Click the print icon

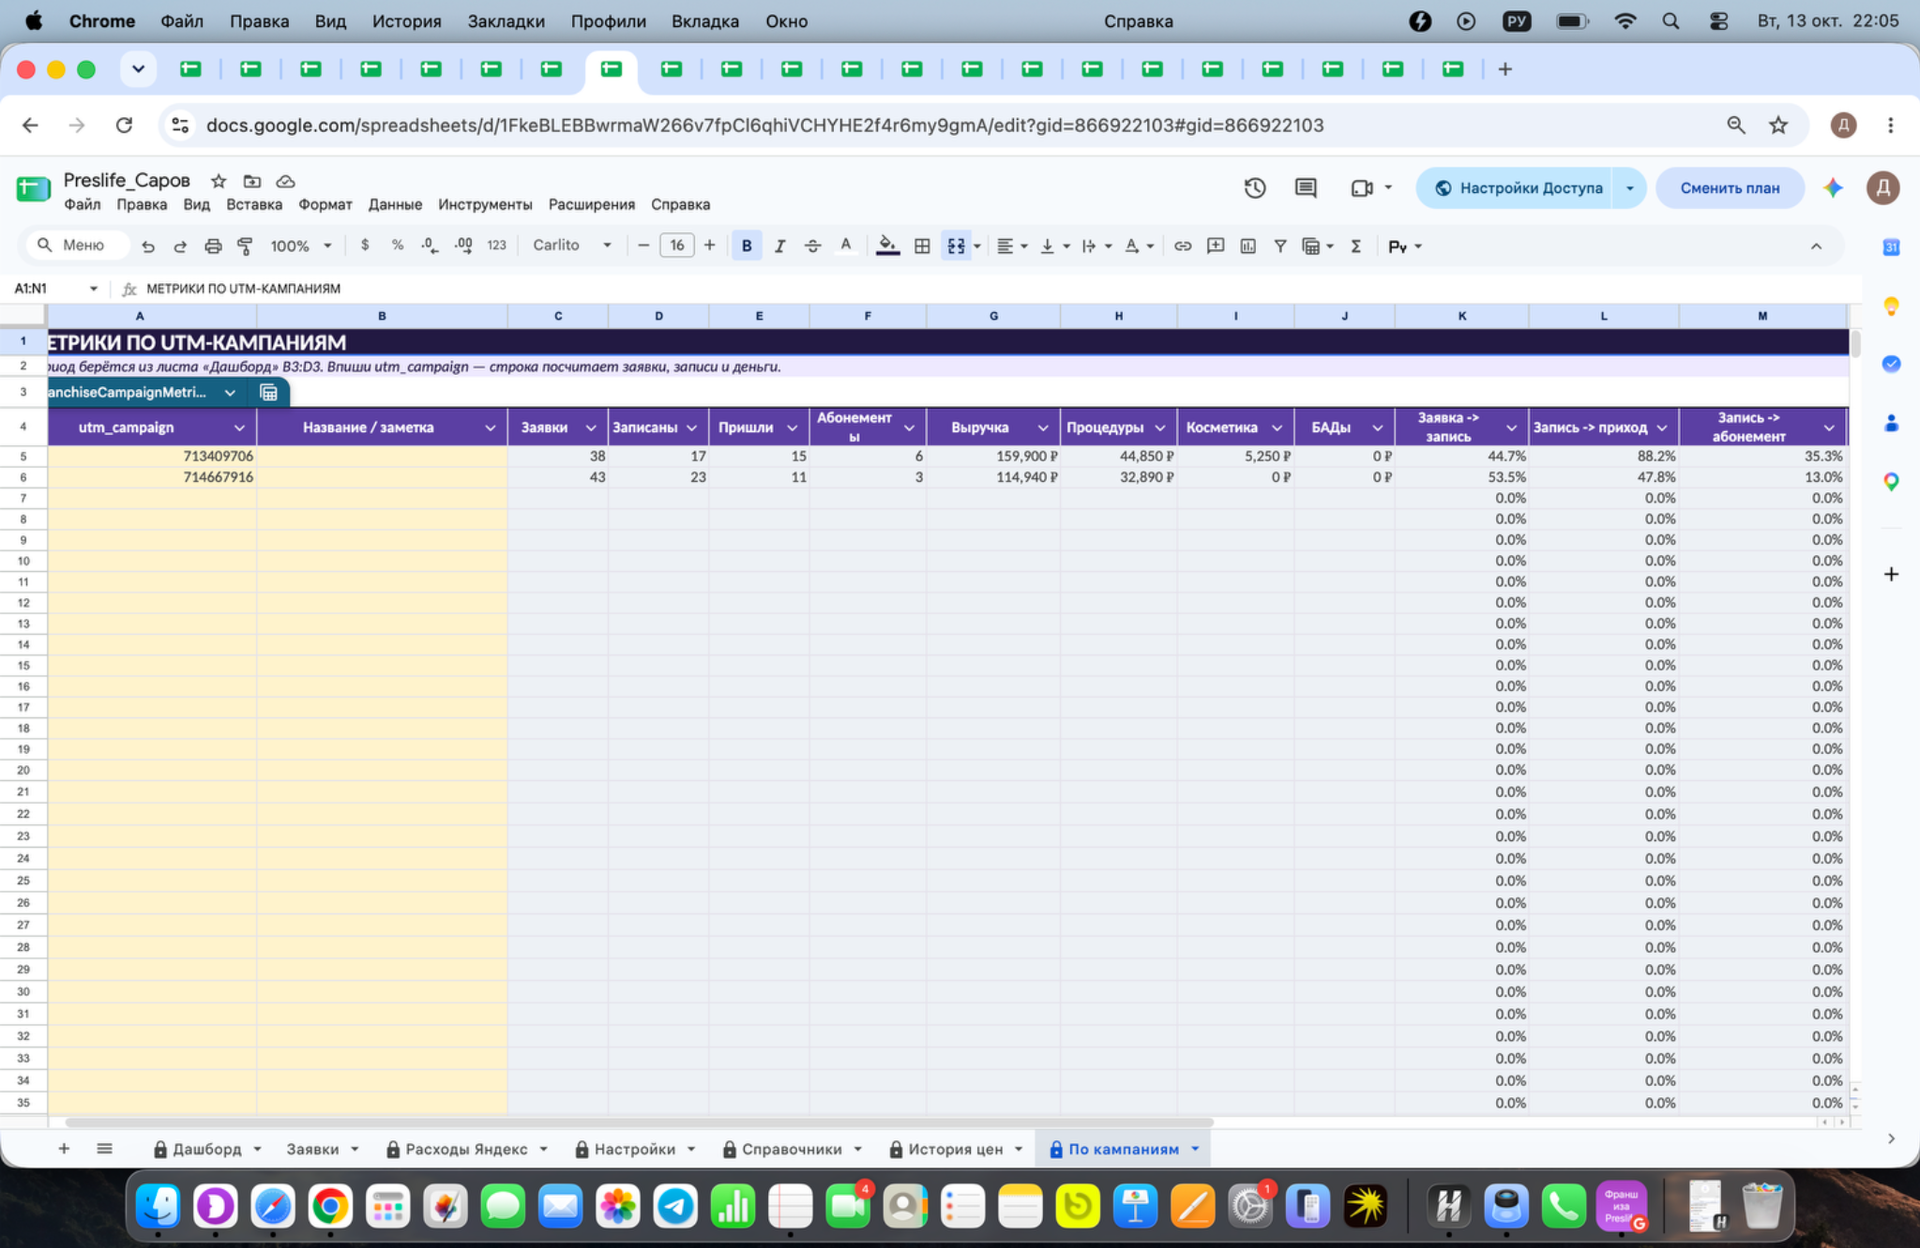point(213,246)
